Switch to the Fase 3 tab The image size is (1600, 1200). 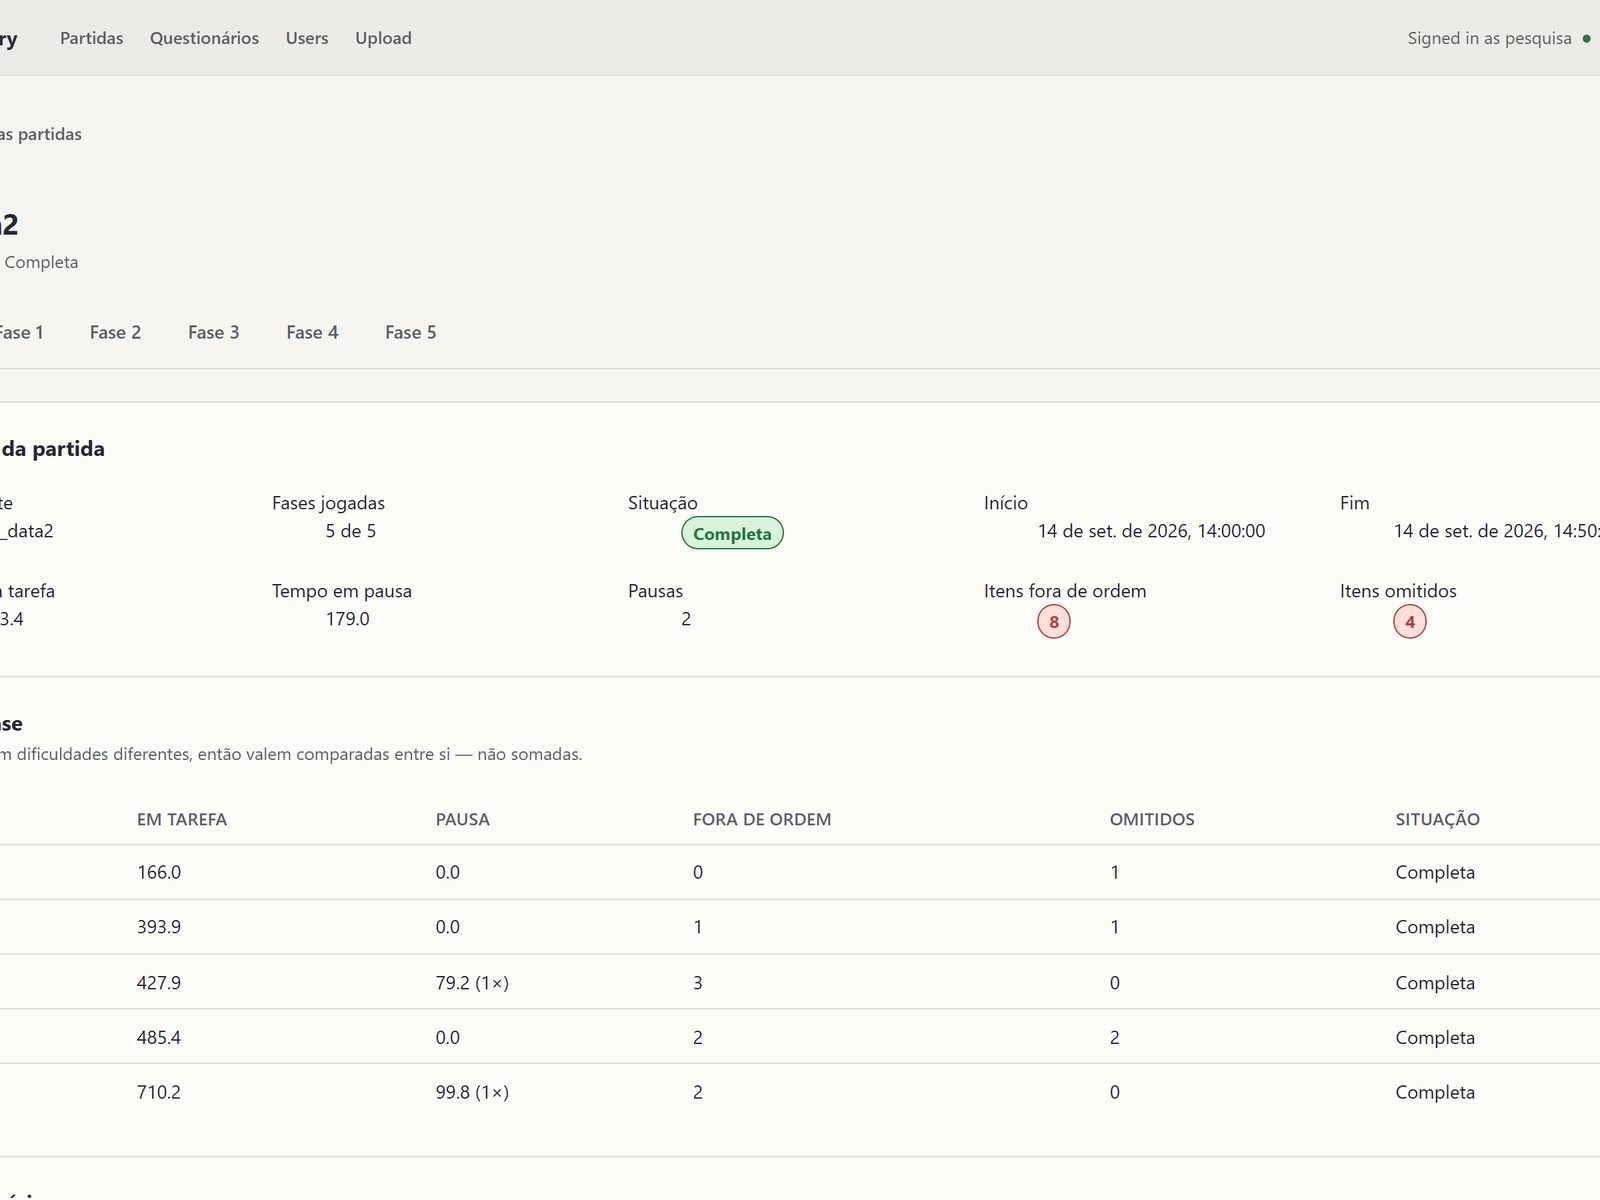click(214, 332)
